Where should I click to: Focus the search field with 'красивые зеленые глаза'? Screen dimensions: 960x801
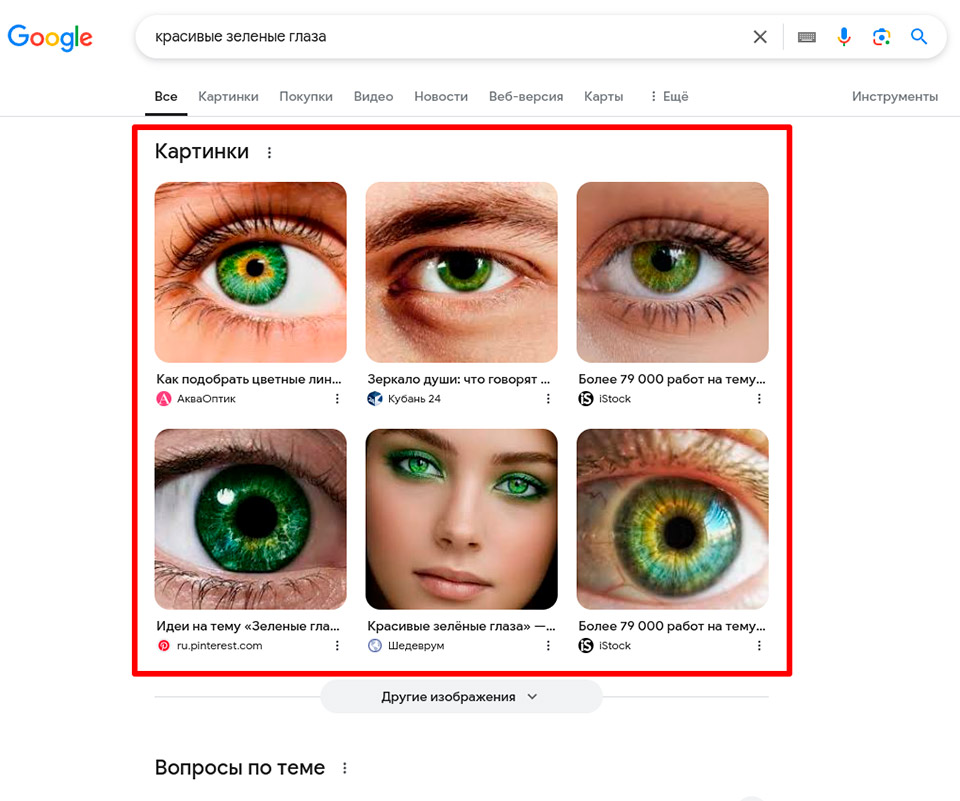point(447,37)
